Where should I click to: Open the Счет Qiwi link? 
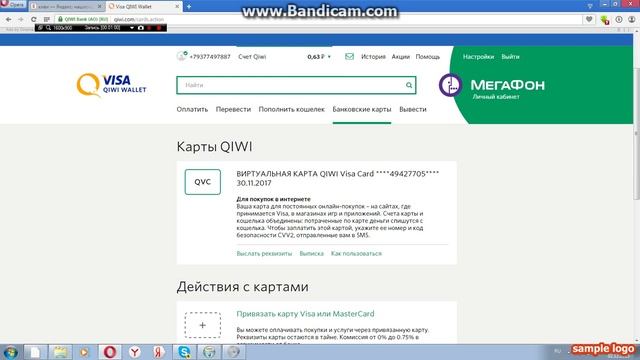point(252,57)
